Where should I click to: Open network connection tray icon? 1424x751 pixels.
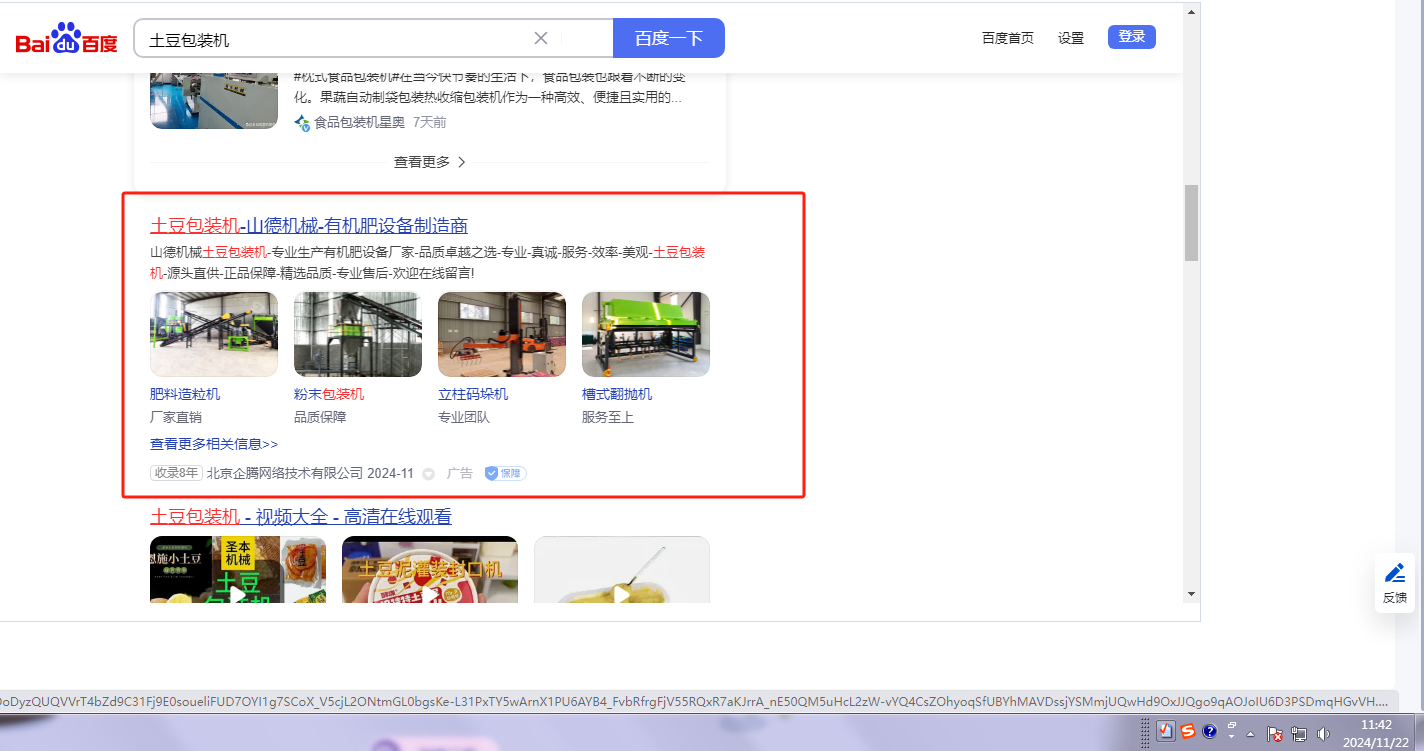(x=1299, y=733)
